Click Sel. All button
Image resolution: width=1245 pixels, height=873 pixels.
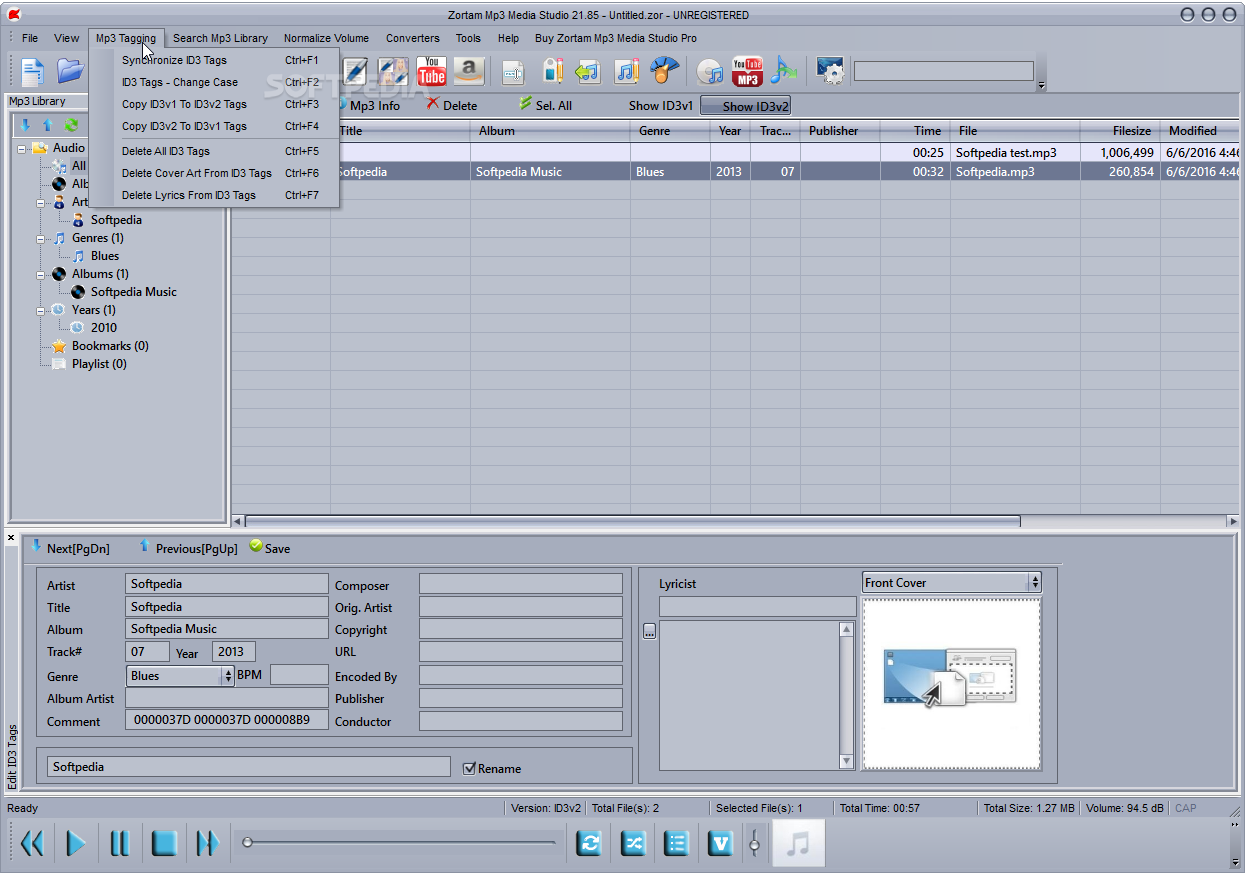pos(546,105)
